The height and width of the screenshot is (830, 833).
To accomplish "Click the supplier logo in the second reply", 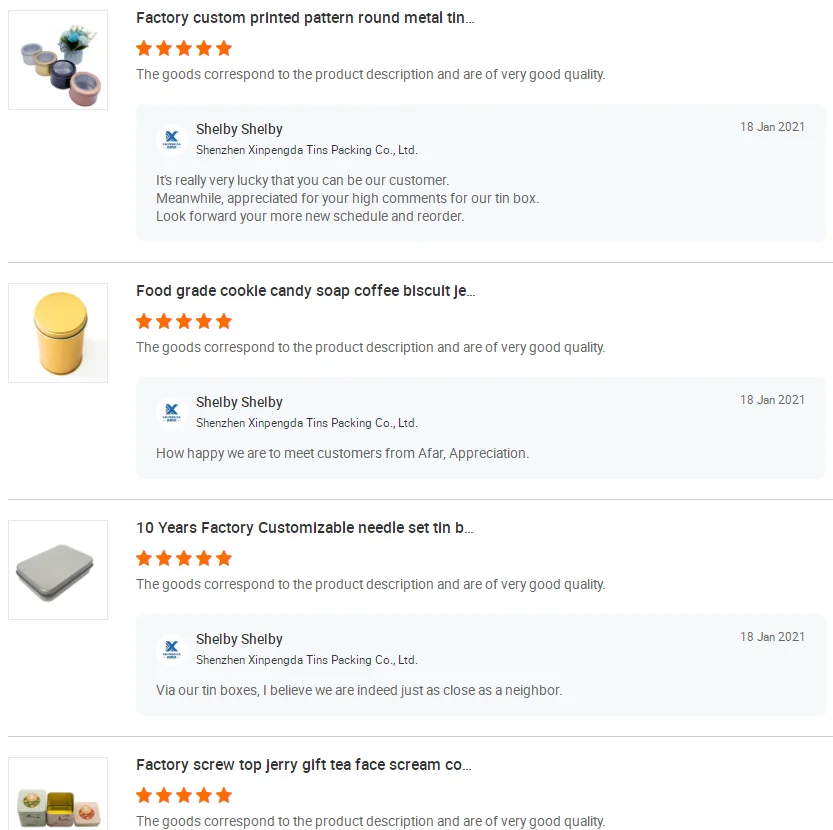I will pos(172,412).
